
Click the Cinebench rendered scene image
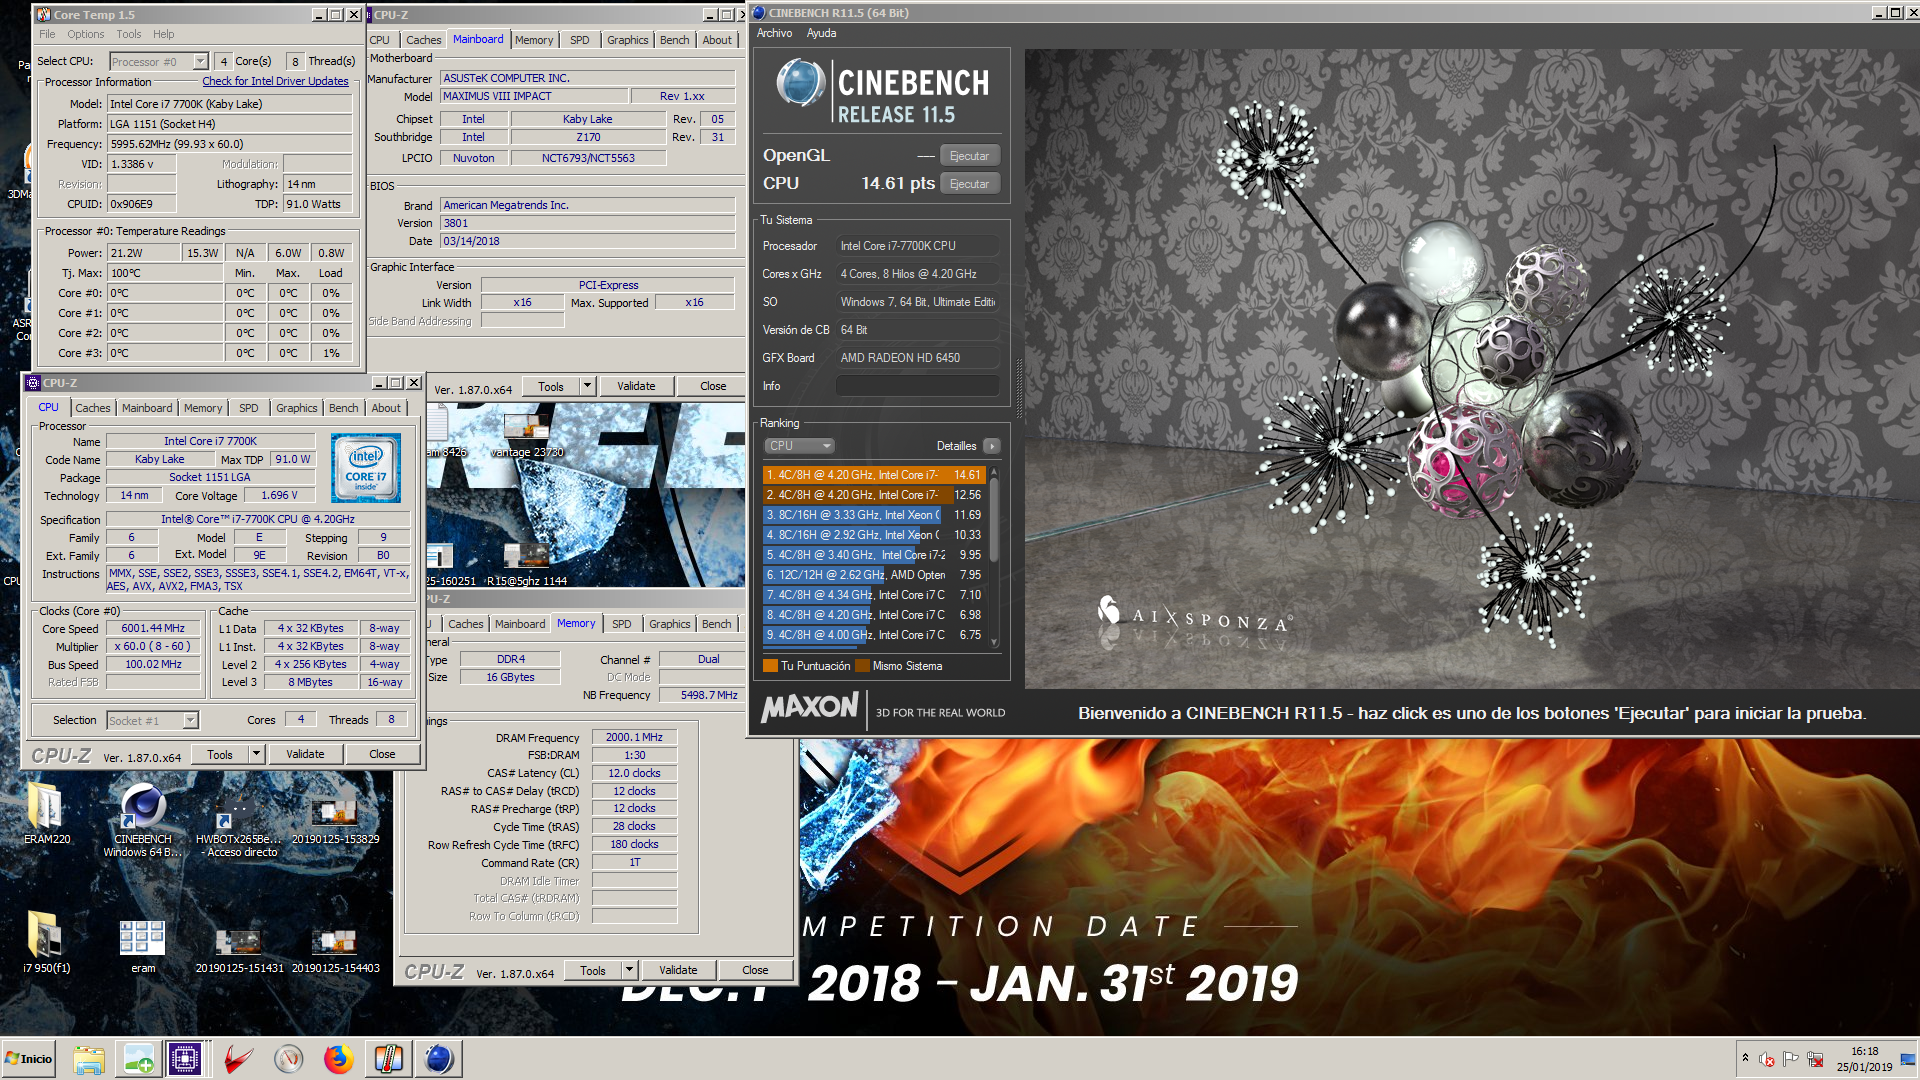click(x=1472, y=368)
